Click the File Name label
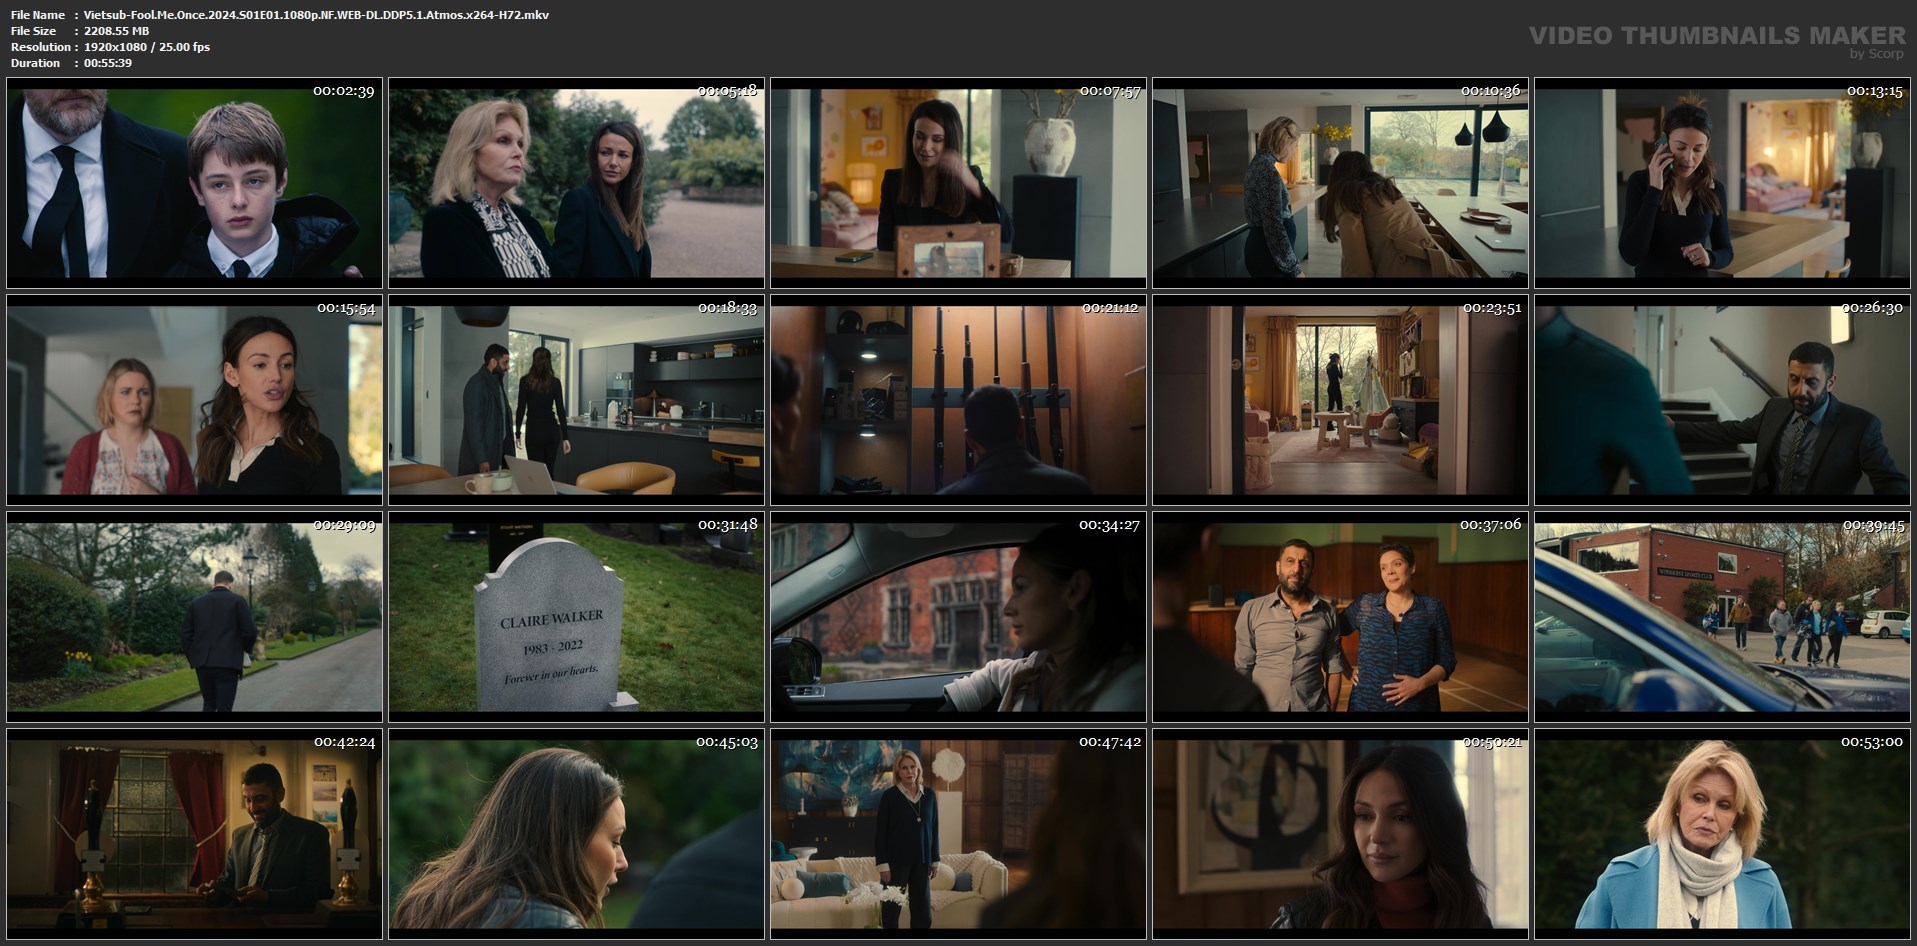 [38, 15]
